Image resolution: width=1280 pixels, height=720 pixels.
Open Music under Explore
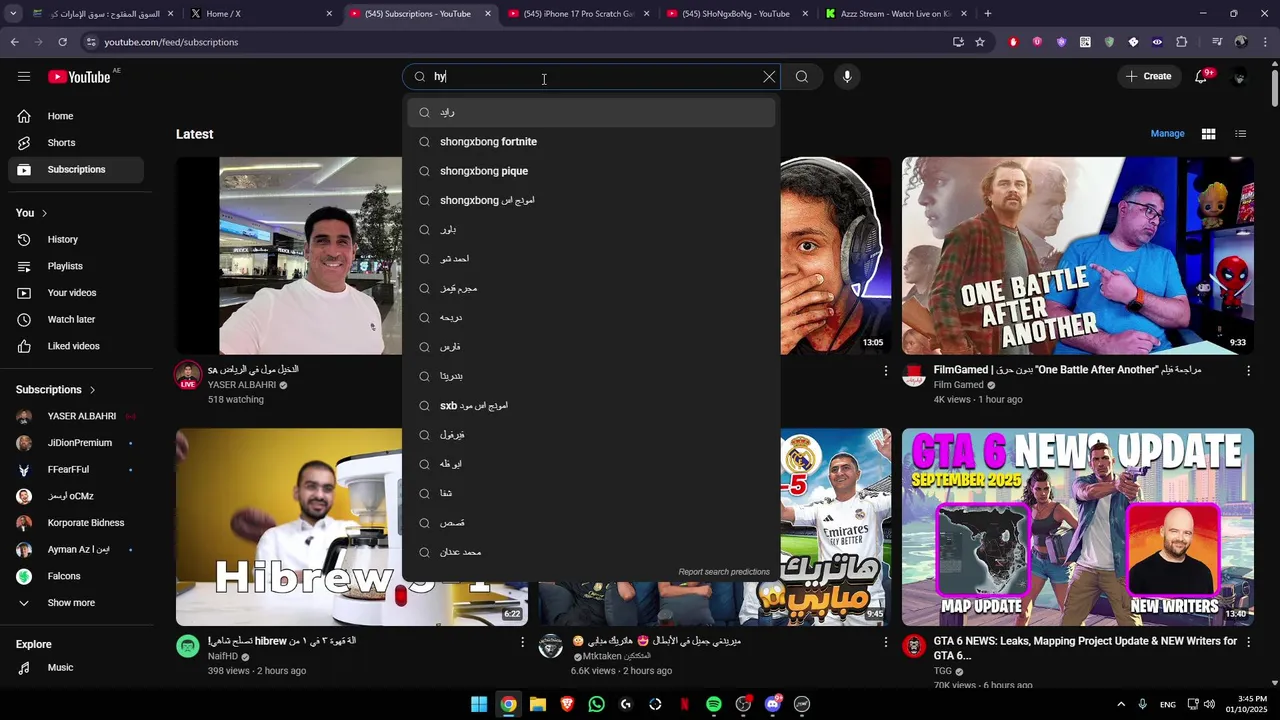[x=76, y=668]
